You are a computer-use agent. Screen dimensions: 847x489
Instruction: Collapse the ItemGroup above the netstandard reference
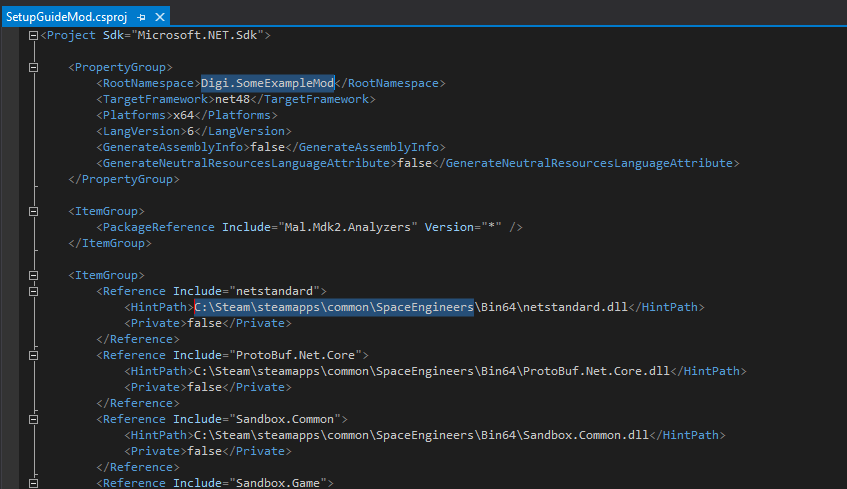point(34,275)
